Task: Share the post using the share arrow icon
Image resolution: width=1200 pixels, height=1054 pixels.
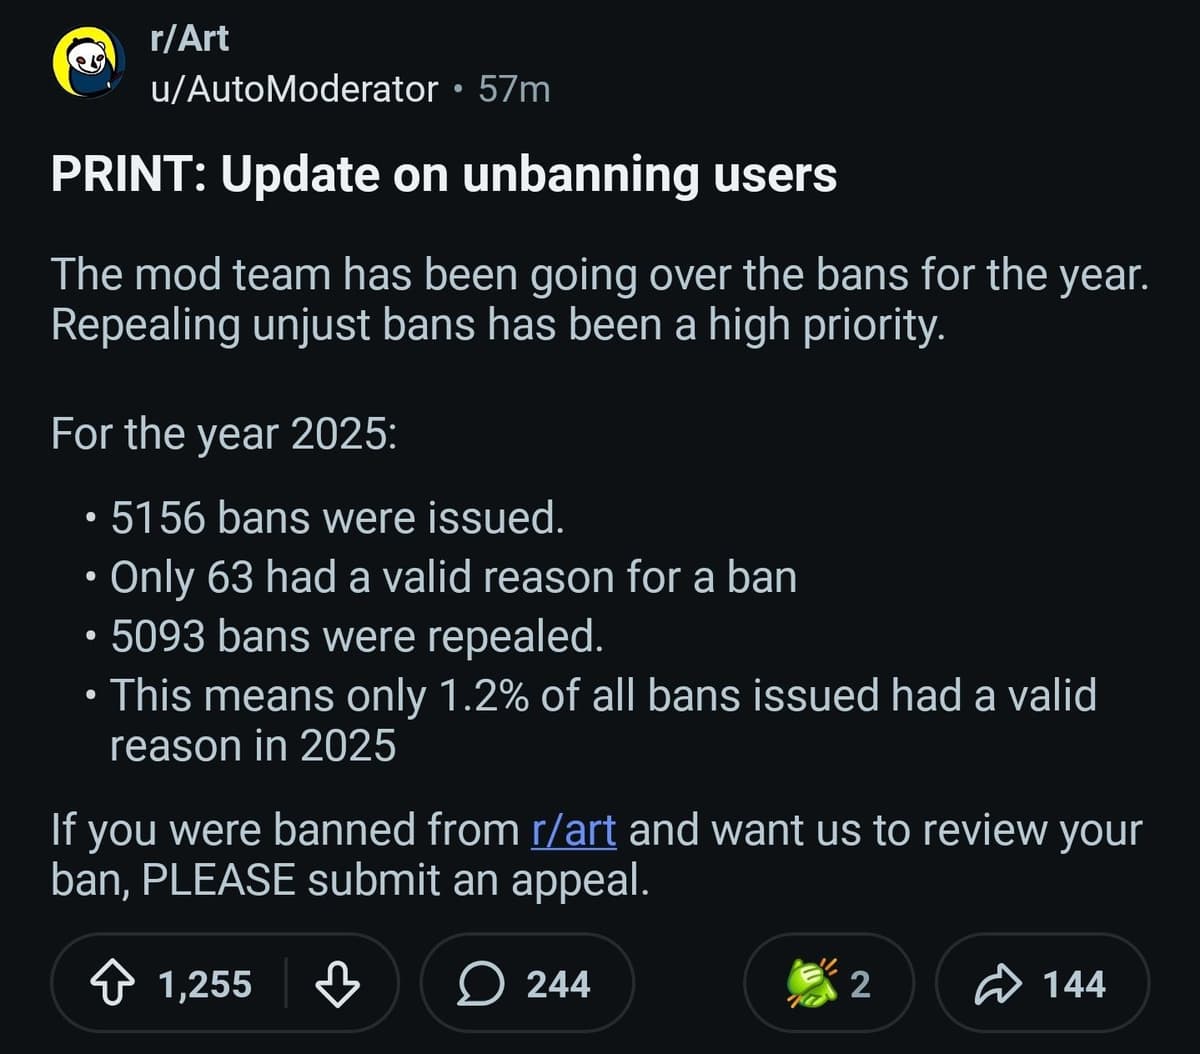Action: coord(997,984)
